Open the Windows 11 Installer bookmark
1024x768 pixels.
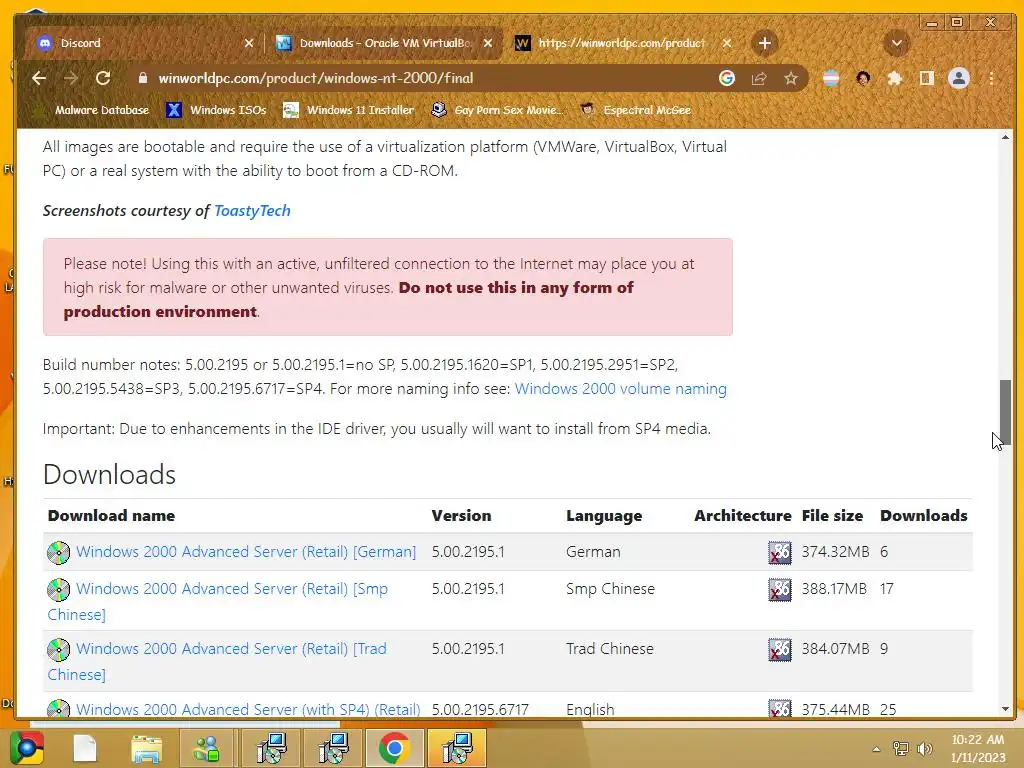(x=349, y=110)
